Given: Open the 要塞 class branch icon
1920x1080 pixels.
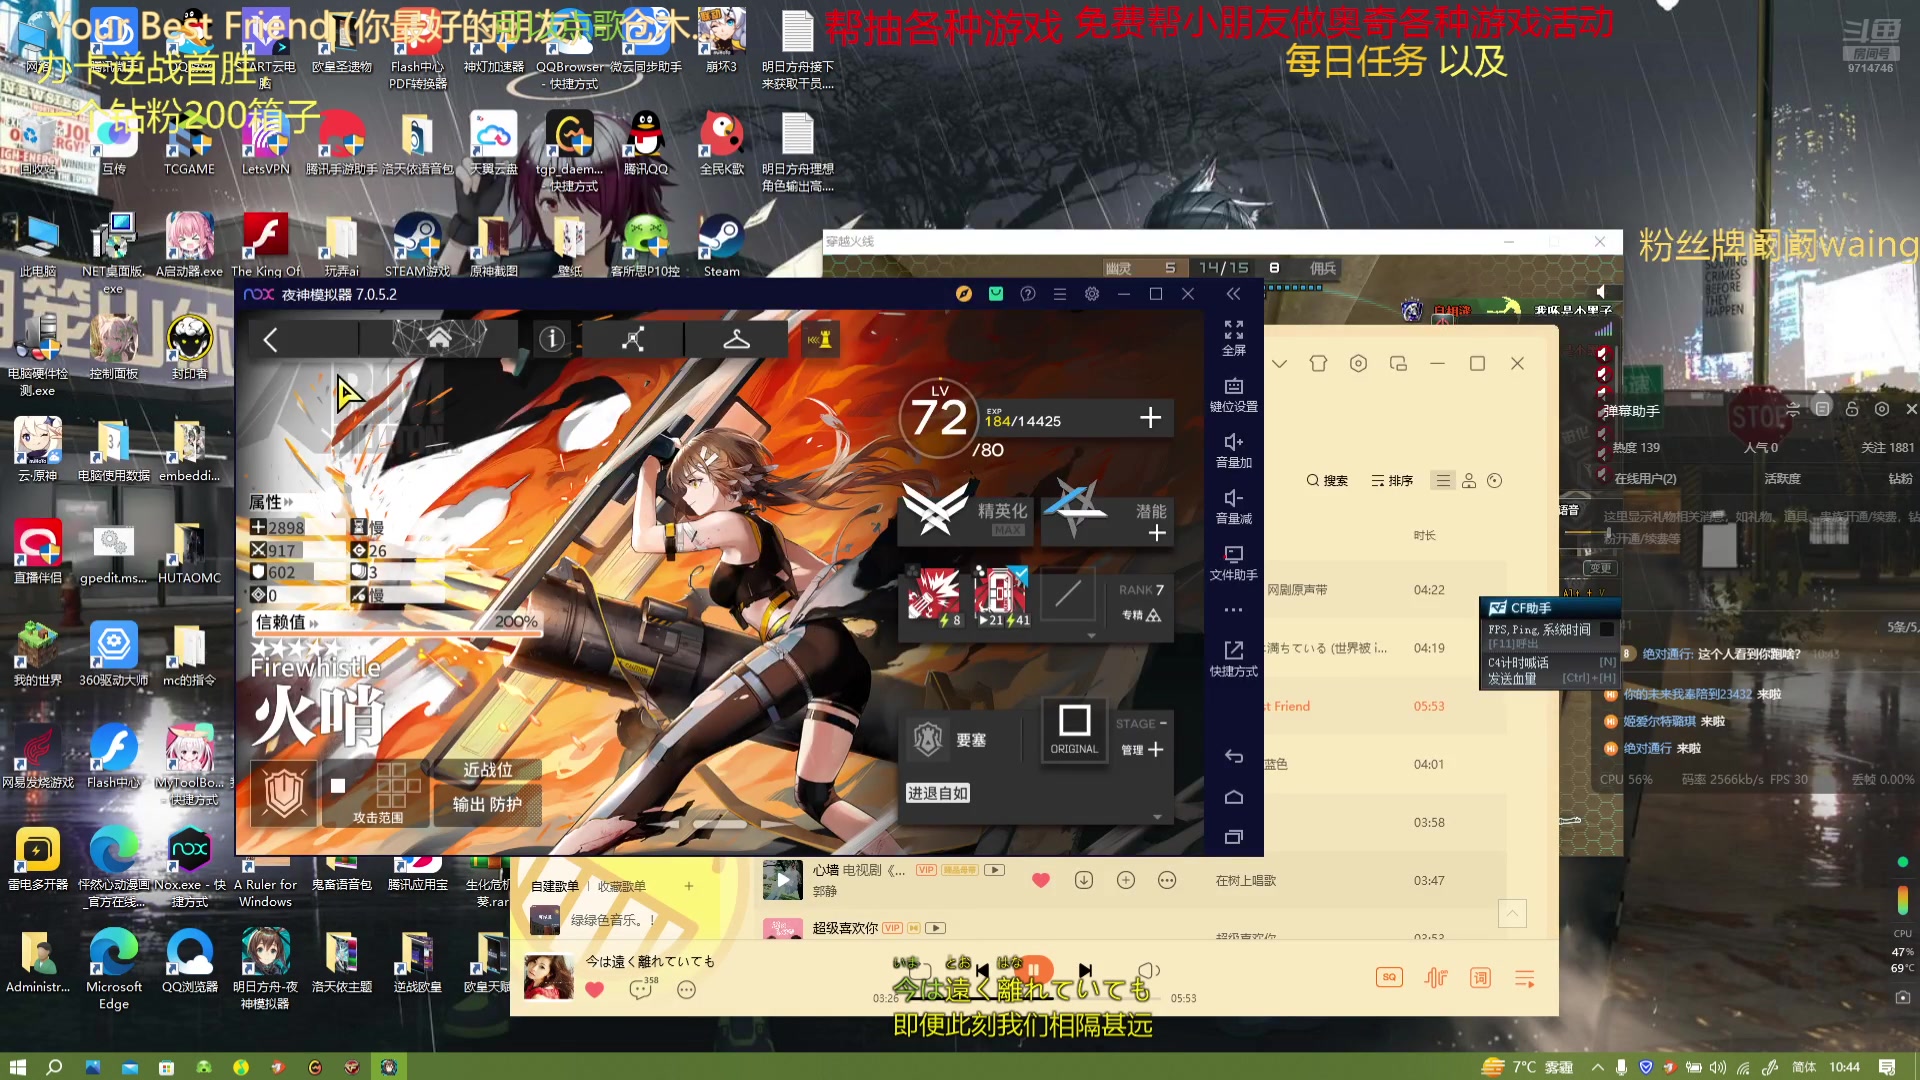Looking at the screenshot, I should (x=928, y=739).
